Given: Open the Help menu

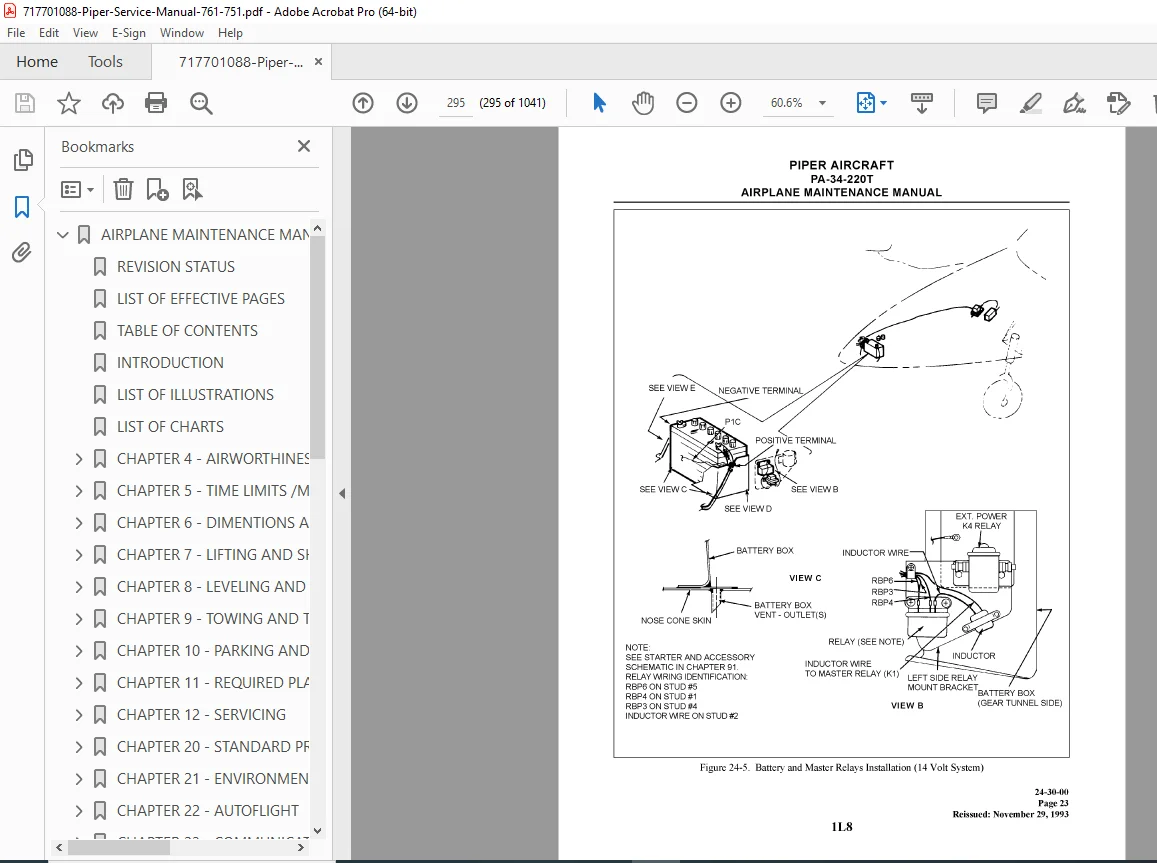Looking at the screenshot, I should (x=230, y=32).
